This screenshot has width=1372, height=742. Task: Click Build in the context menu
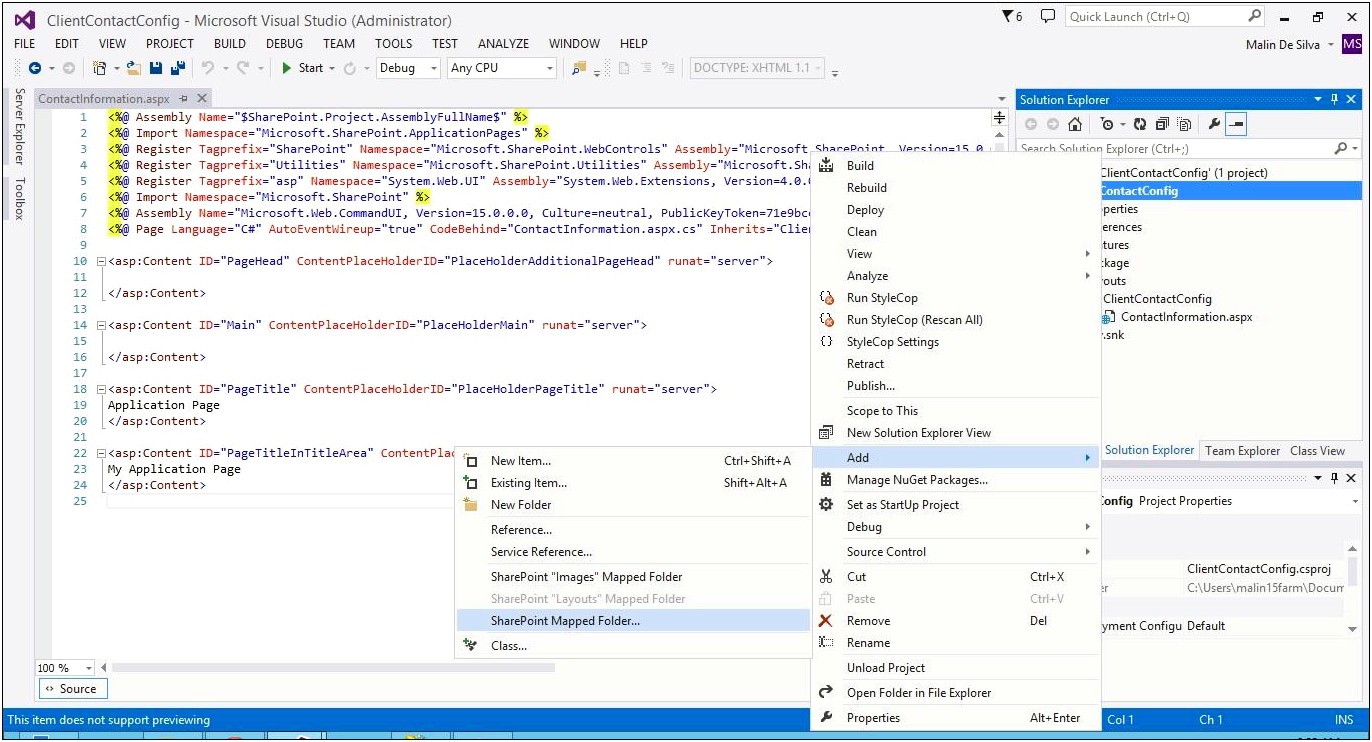click(955, 166)
